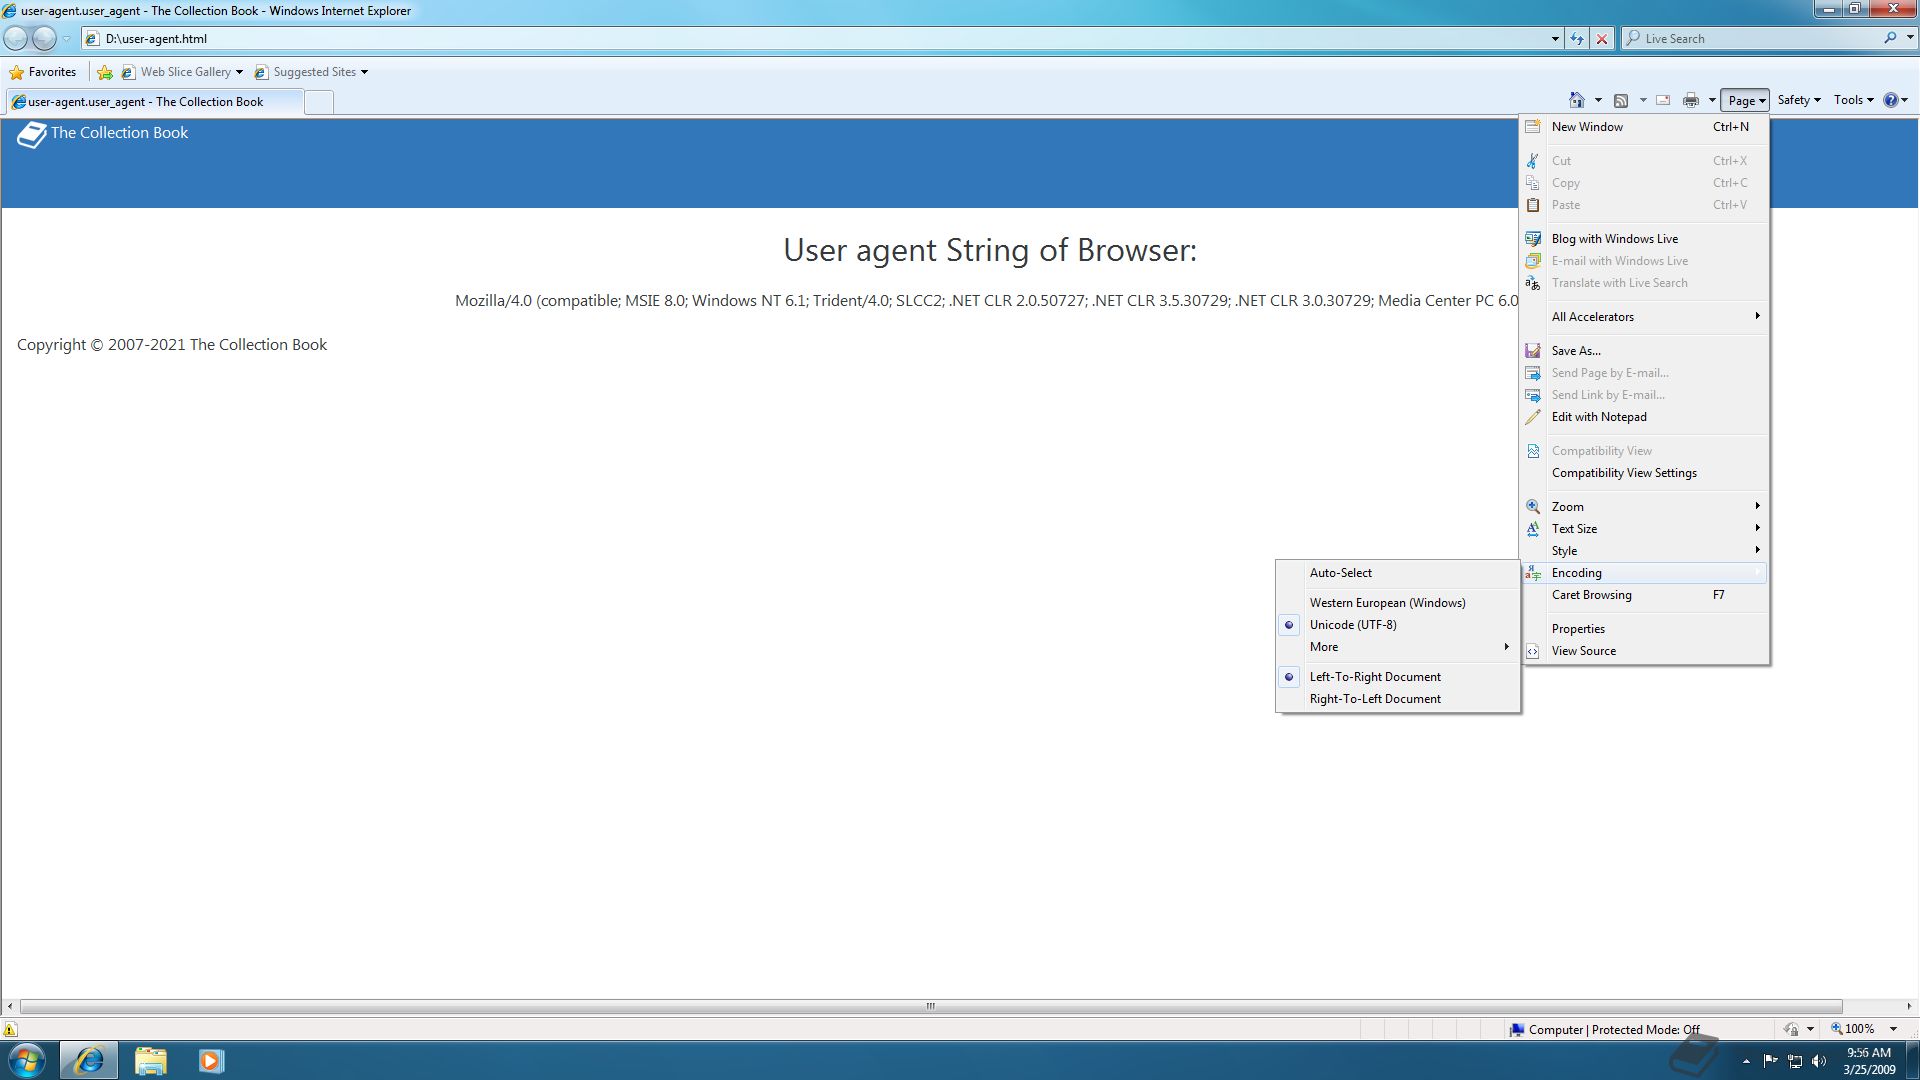Click the D:\user-agent.html address field
This screenshot has height=1080, width=1920.
[x=815, y=39]
